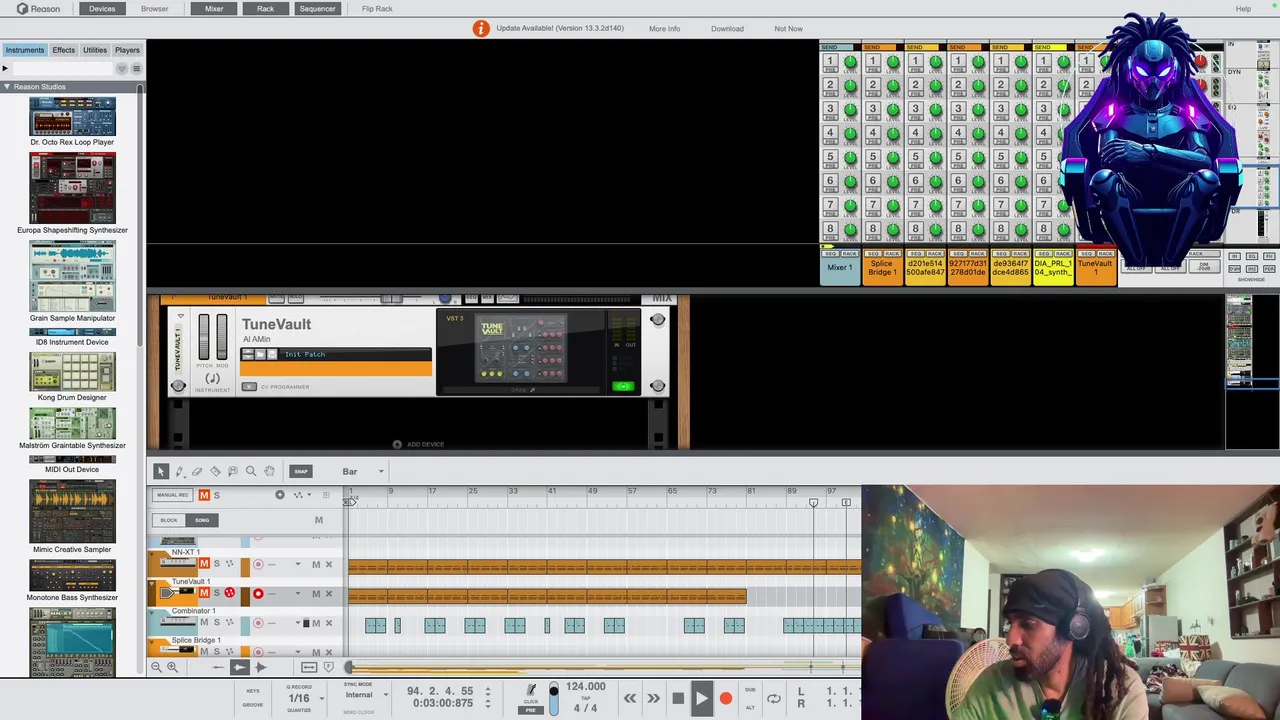Enable record on Combinator 1 track
Screen dimensions: 1280x720
258,623
